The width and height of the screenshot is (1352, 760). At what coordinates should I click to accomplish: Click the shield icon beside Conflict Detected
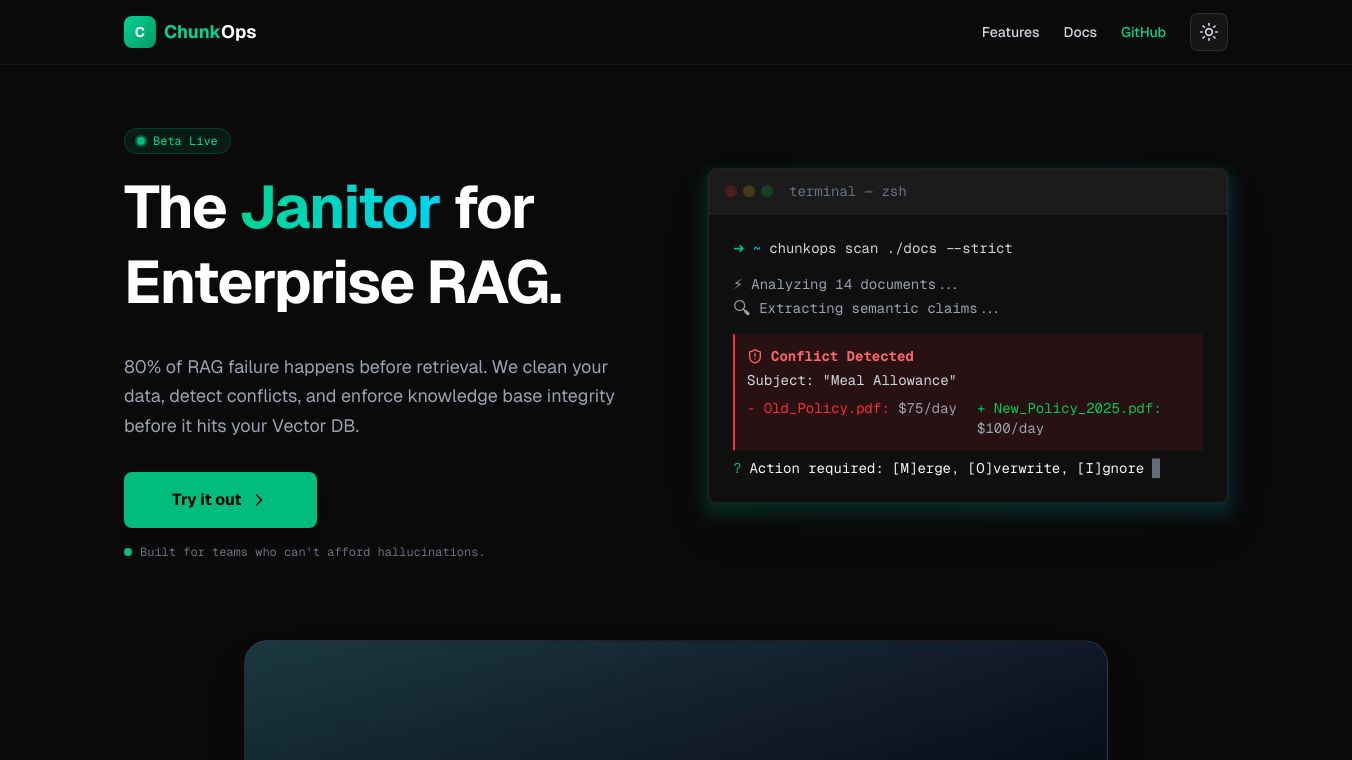[755, 356]
